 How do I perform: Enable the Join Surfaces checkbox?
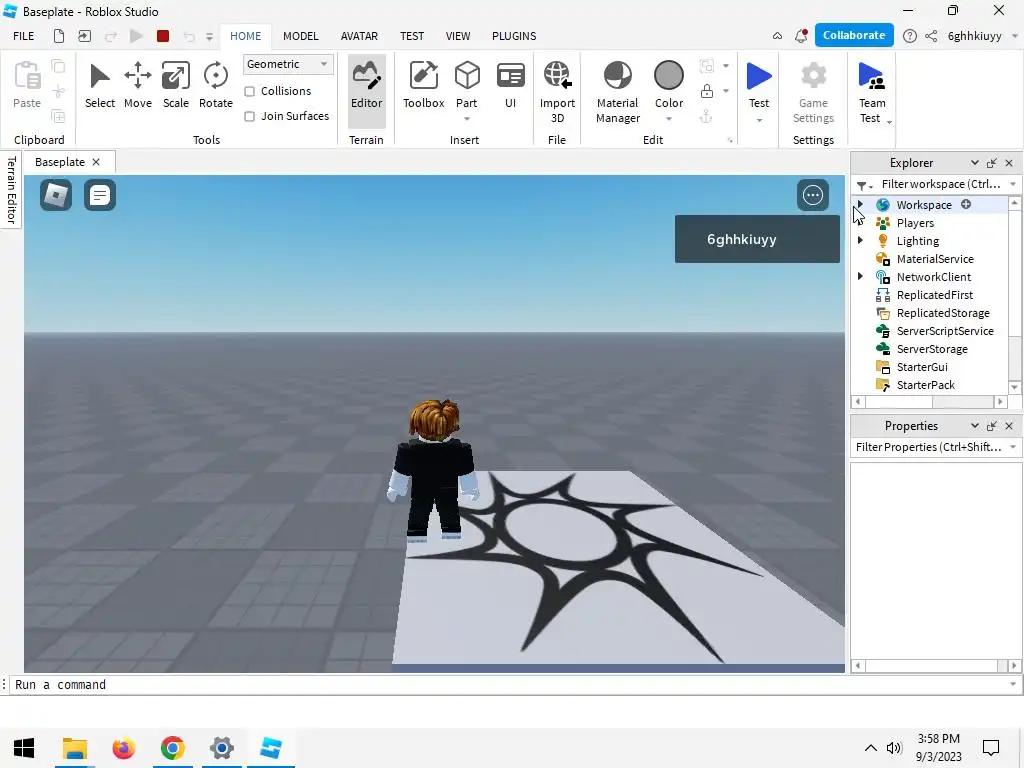[249, 116]
